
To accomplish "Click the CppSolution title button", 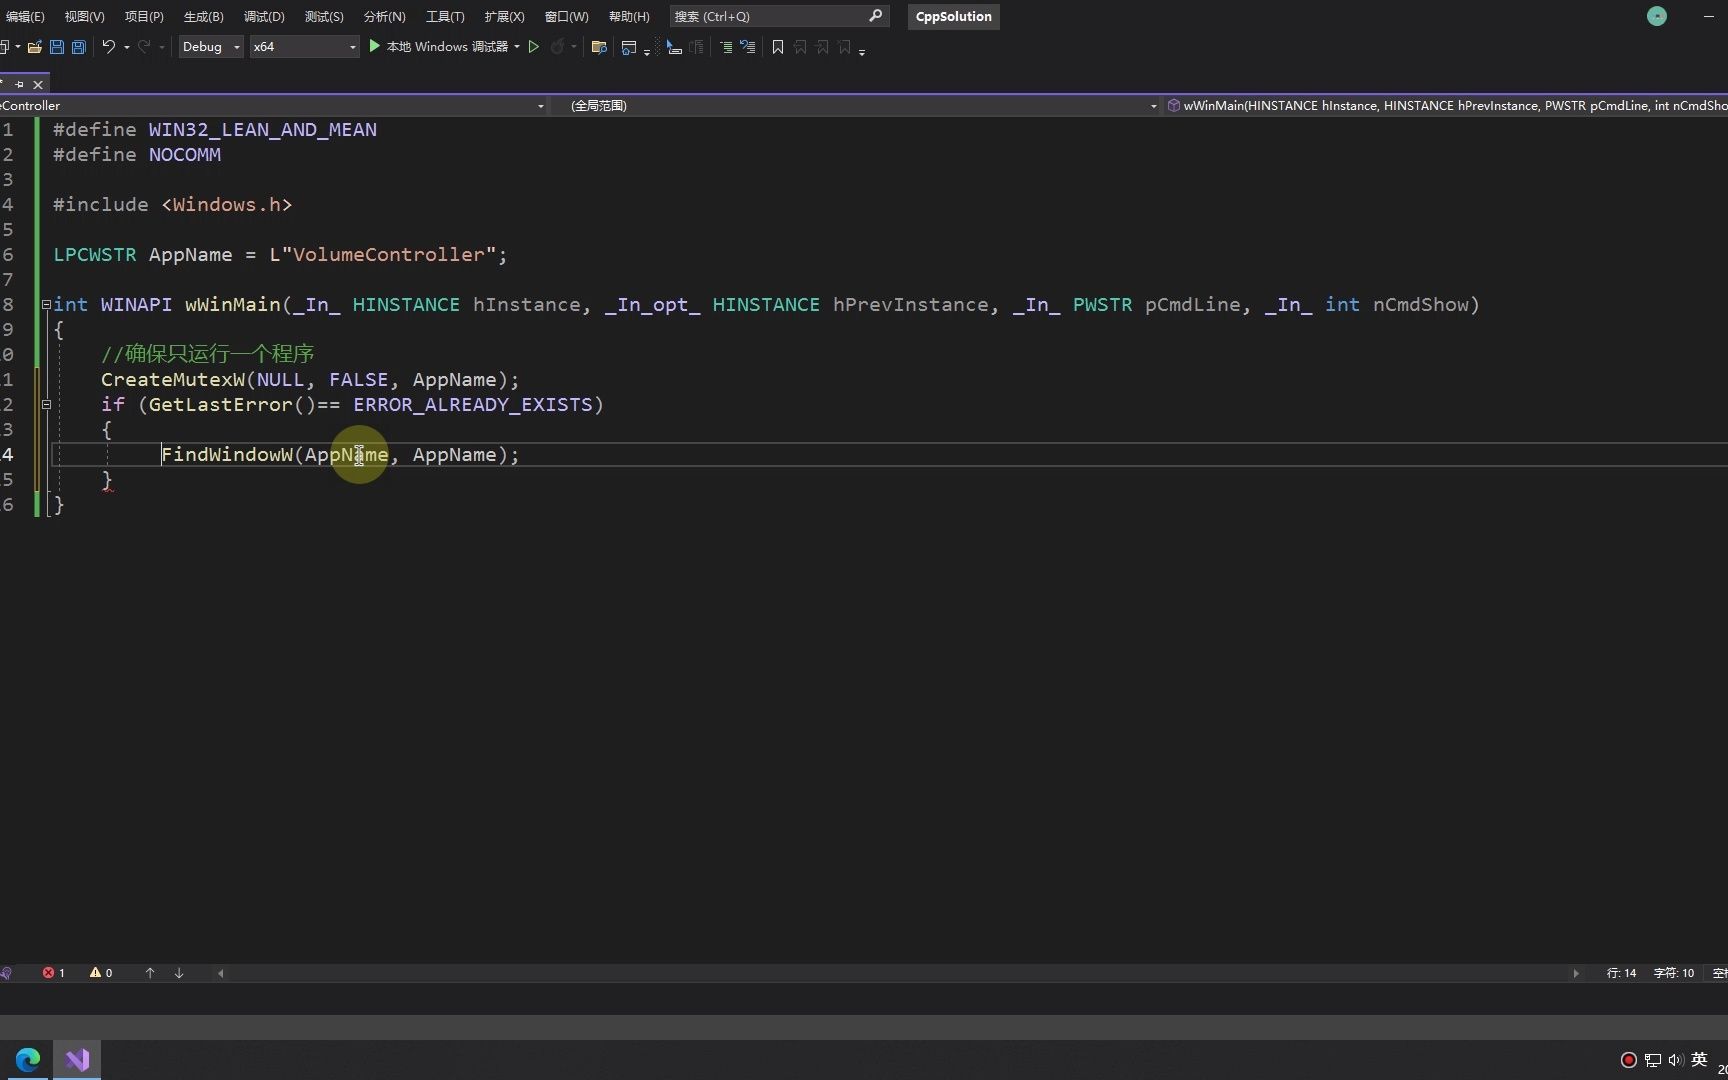I will pos(954,16).
